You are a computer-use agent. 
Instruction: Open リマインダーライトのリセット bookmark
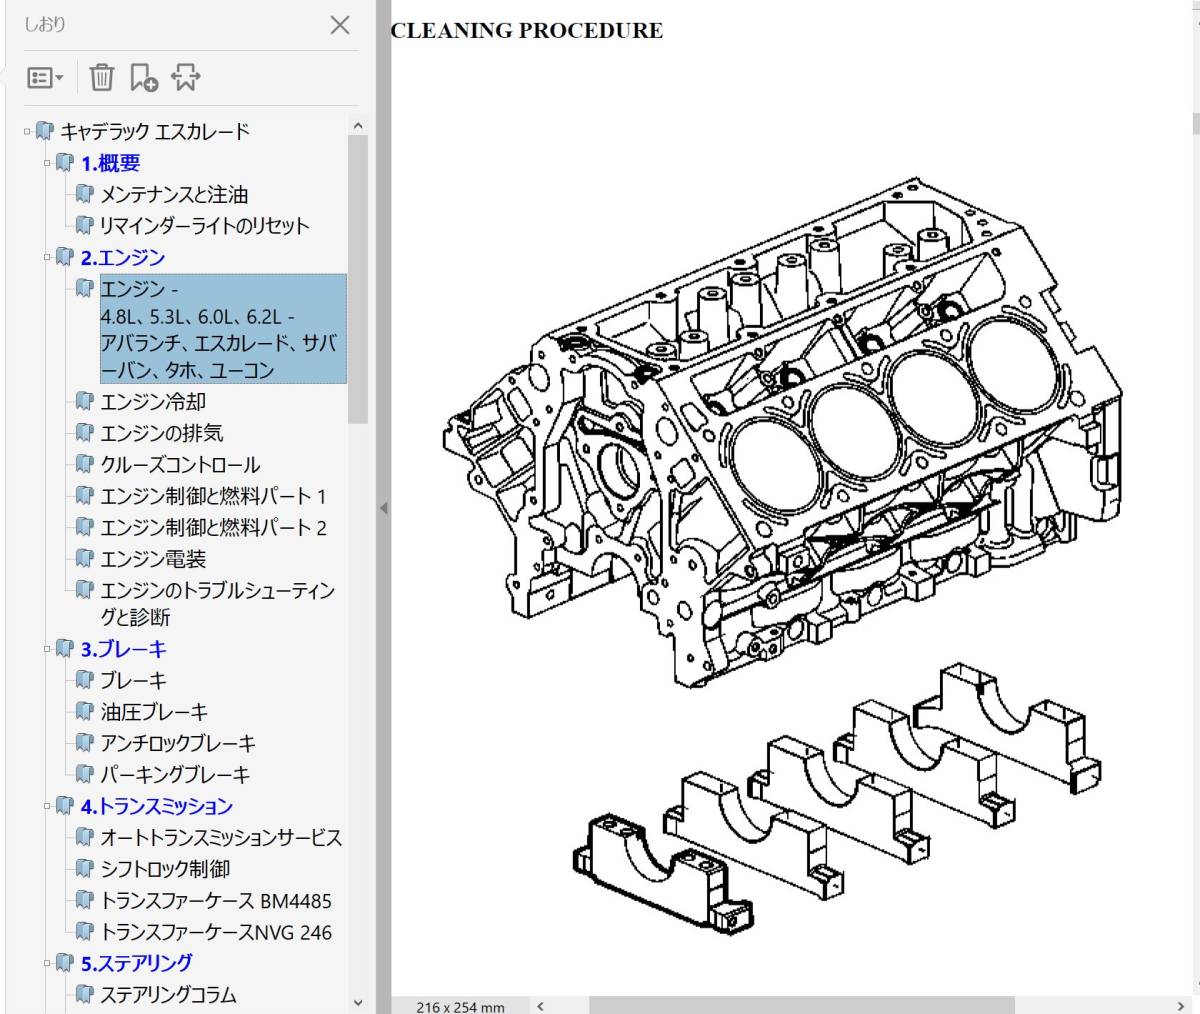coord(205,225)
